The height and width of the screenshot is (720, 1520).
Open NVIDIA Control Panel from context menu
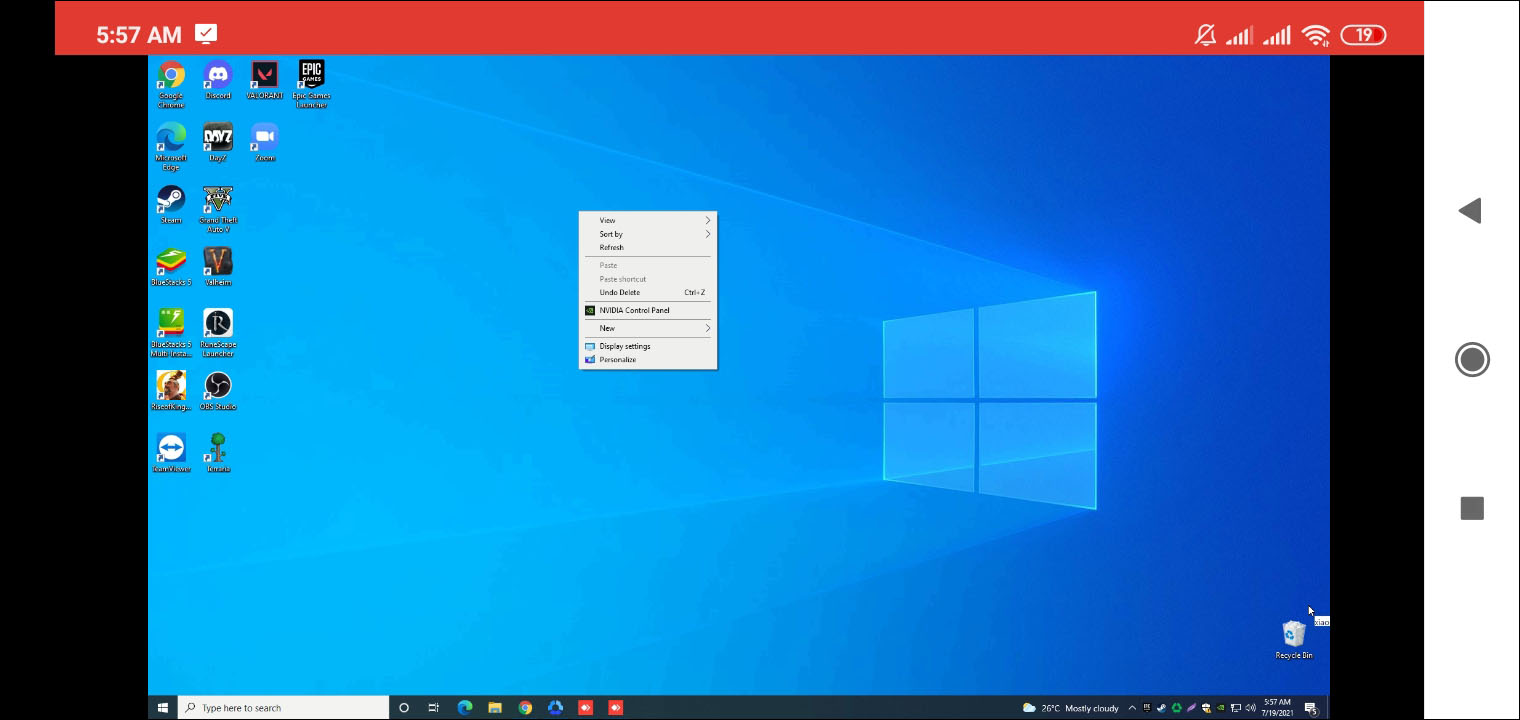pos(634,310)
